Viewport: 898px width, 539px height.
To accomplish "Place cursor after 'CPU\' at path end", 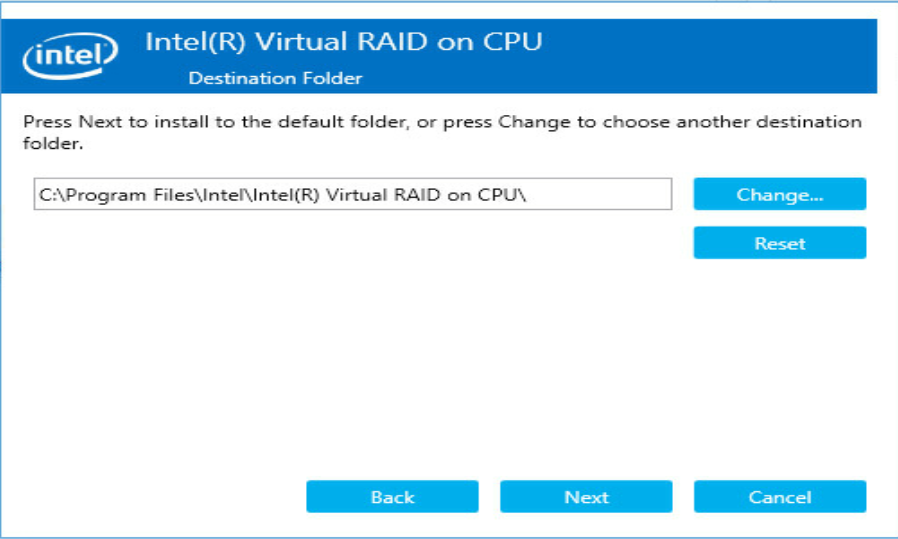I will point(527,195).
